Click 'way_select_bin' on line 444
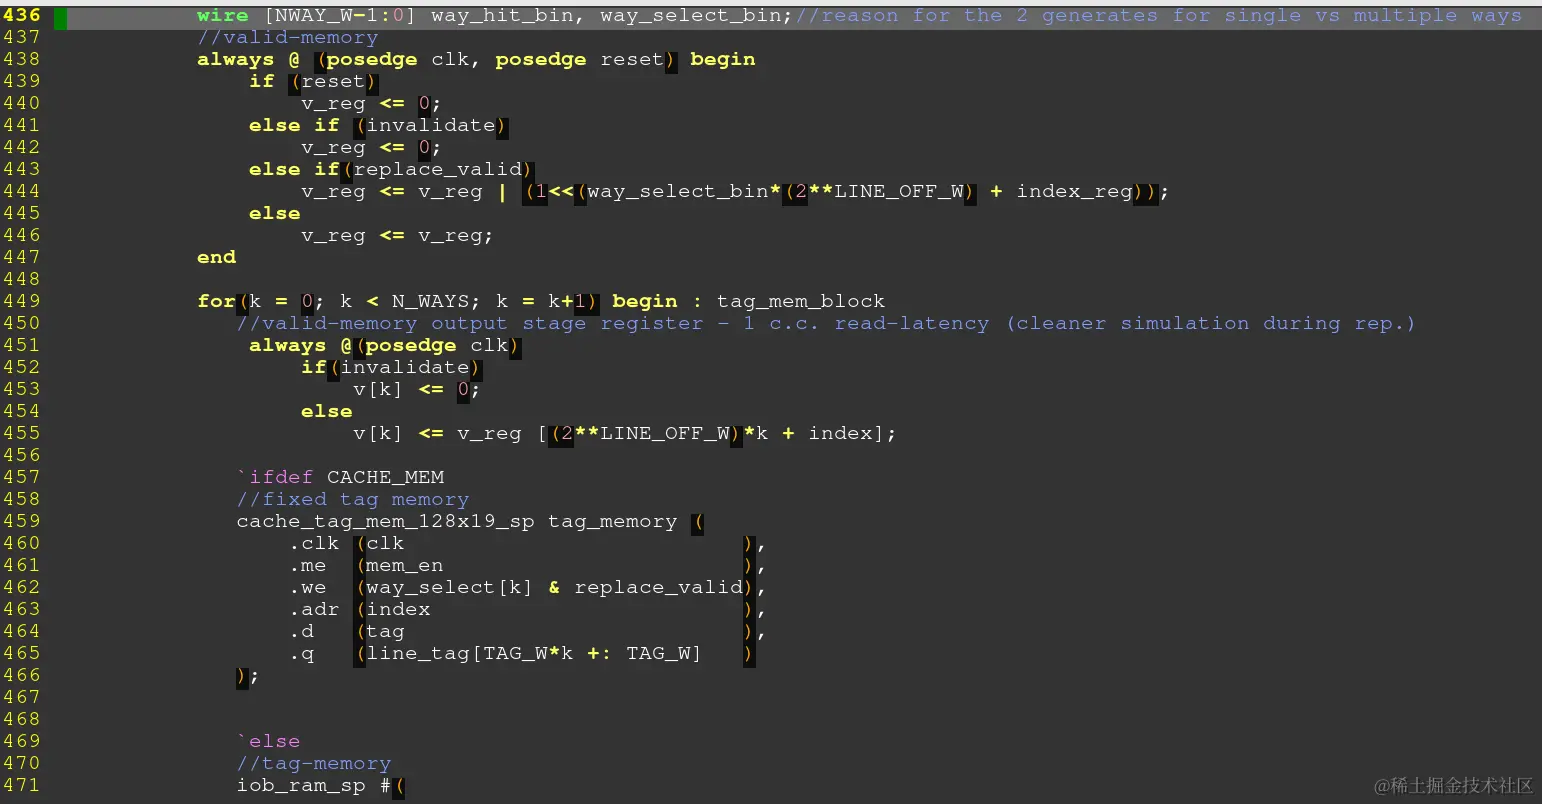This screenshot has width=1542, height=804. [x=678, y=192]
